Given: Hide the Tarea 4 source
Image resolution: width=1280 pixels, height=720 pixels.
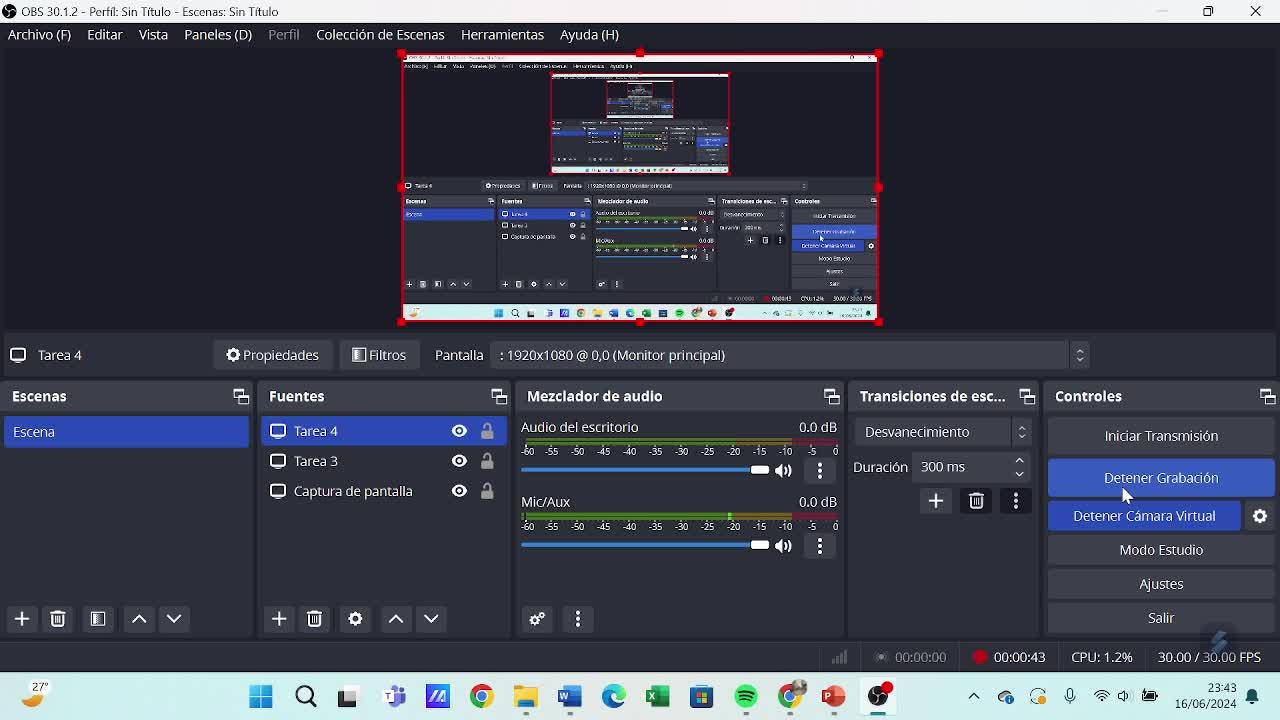Looking at the screenshot, I should pyautogui.click(x=459, y=431).
